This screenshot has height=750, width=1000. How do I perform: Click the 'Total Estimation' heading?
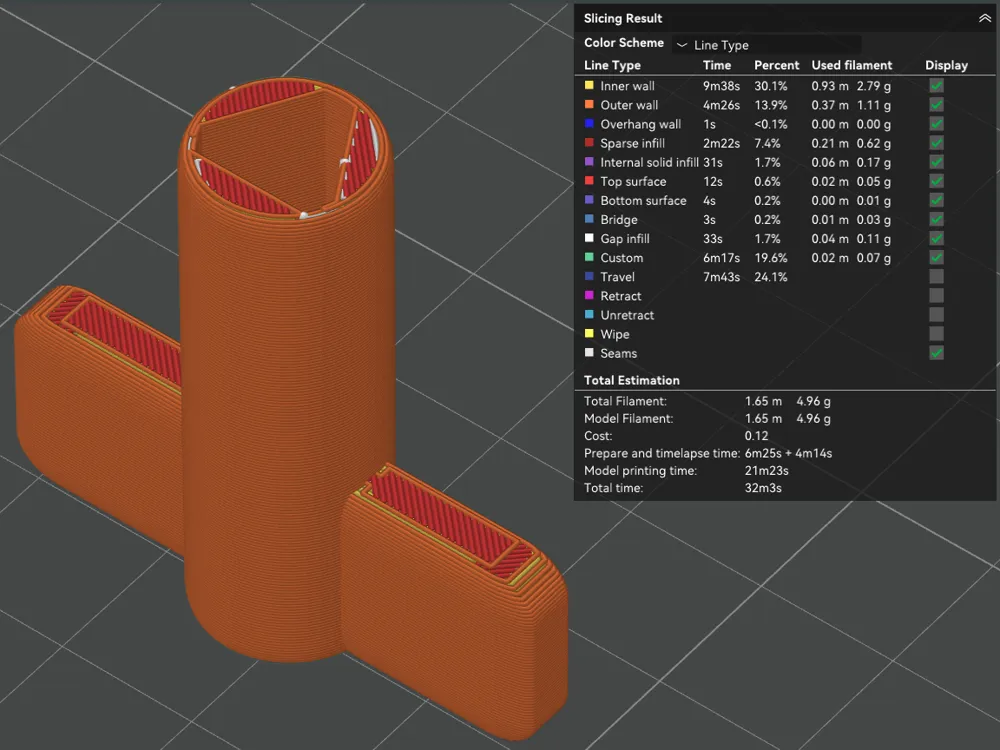631,381
